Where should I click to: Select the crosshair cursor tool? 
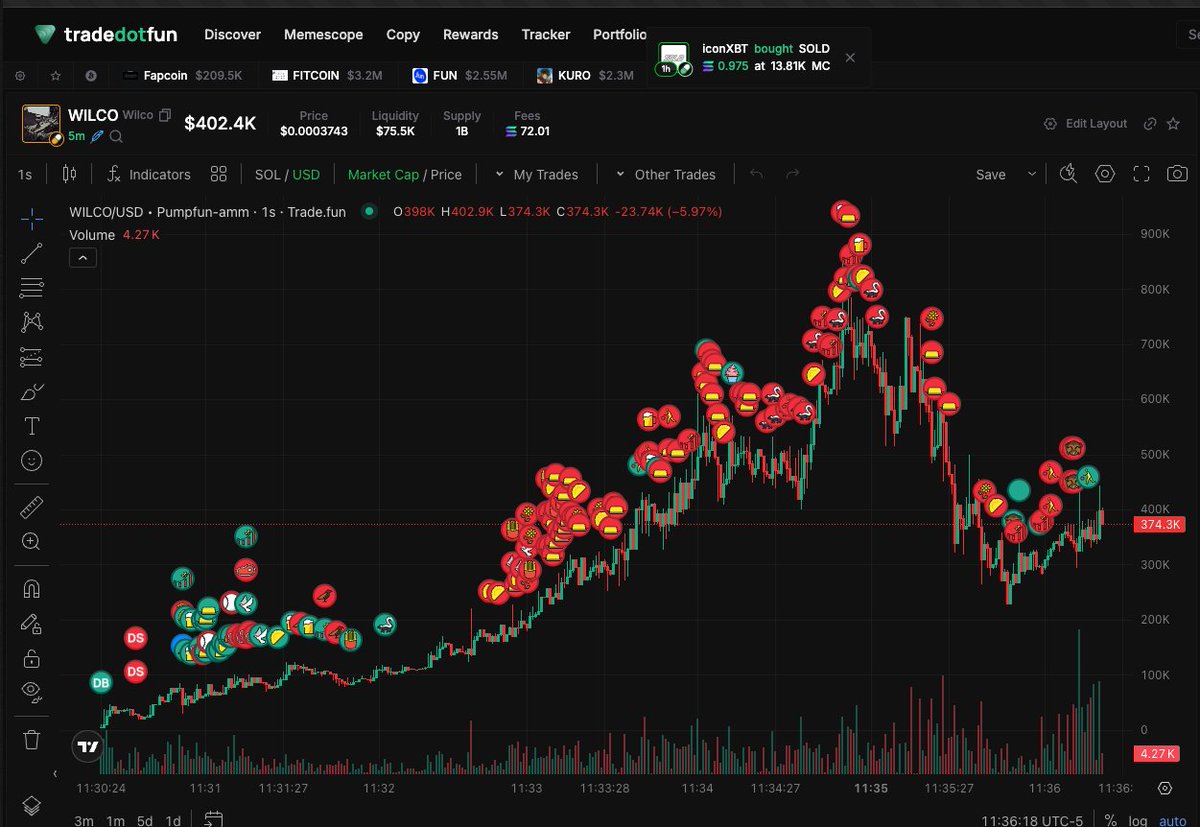coord(31,218)
